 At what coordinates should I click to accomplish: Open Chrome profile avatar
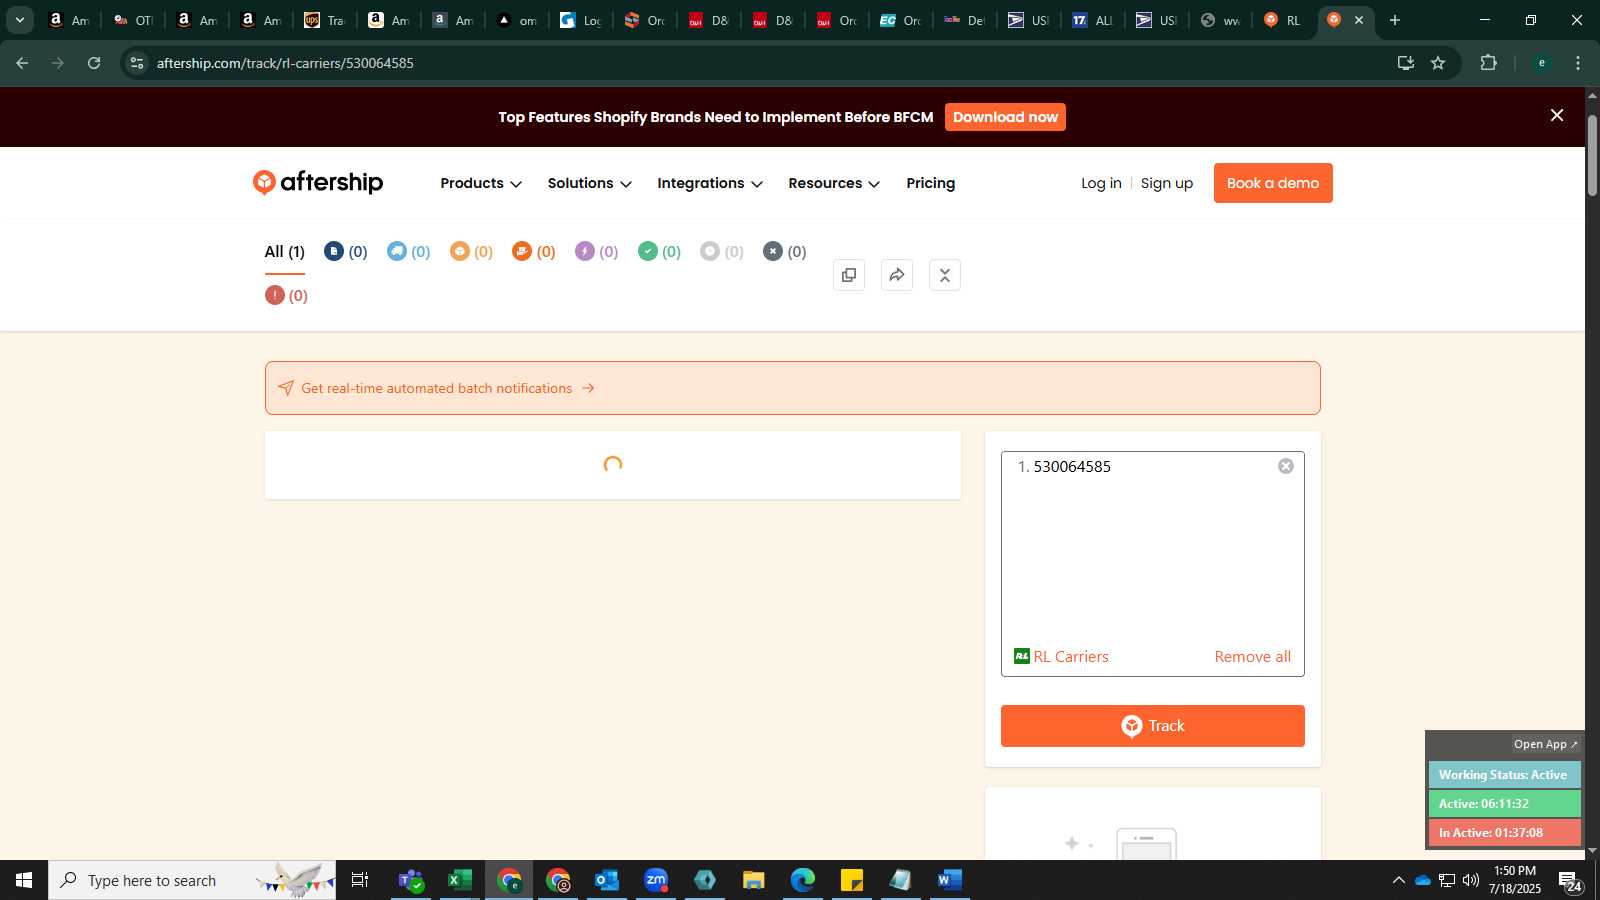pyautogui.click(x=1542, y=63)
